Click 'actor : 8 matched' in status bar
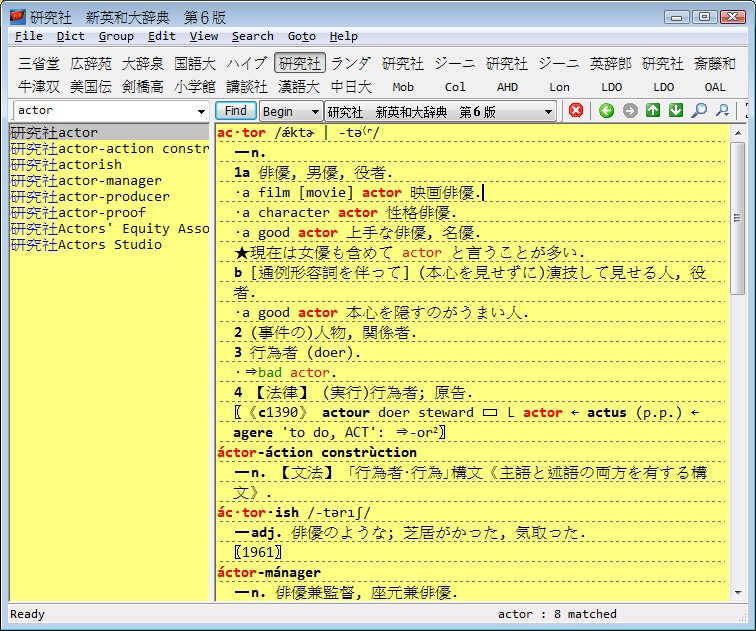This screenshot has width=756, height=631. pyautogui.click(x=557, y=614)
